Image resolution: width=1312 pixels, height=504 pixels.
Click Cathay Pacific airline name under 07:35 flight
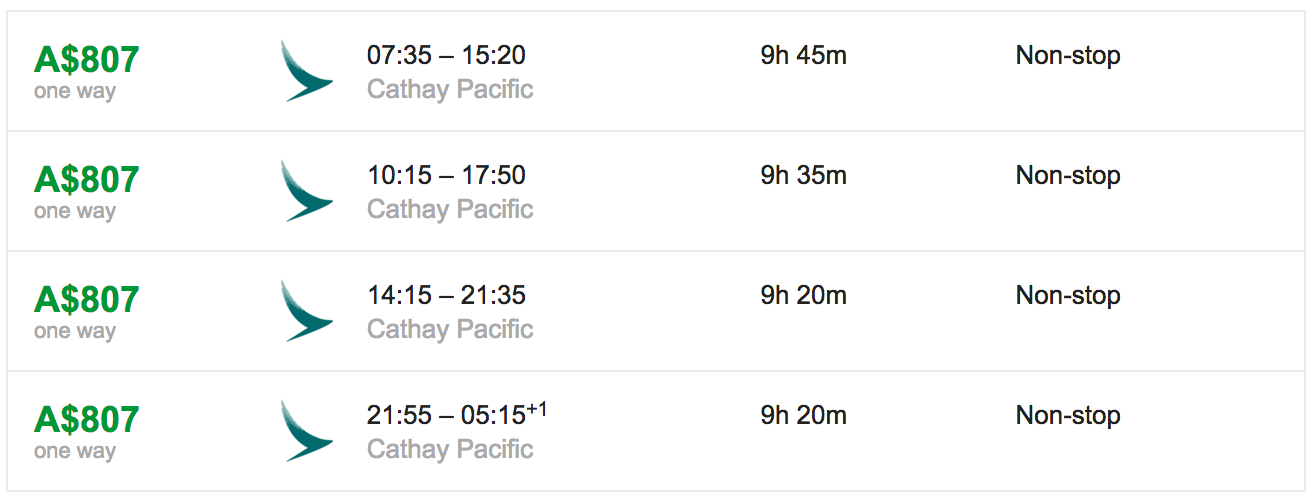(450, 89)
